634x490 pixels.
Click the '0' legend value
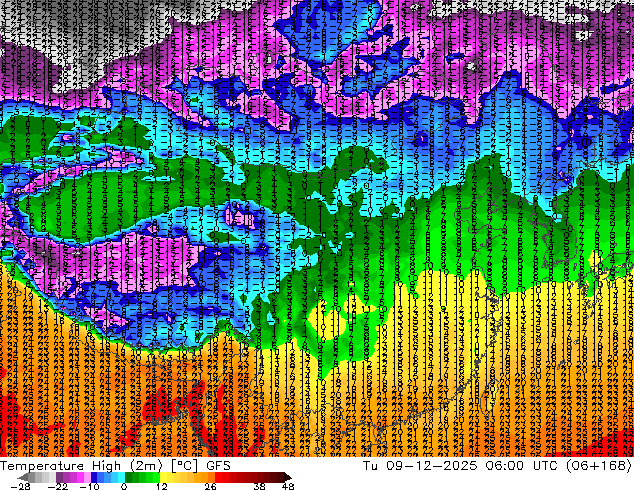coord(124,486)
